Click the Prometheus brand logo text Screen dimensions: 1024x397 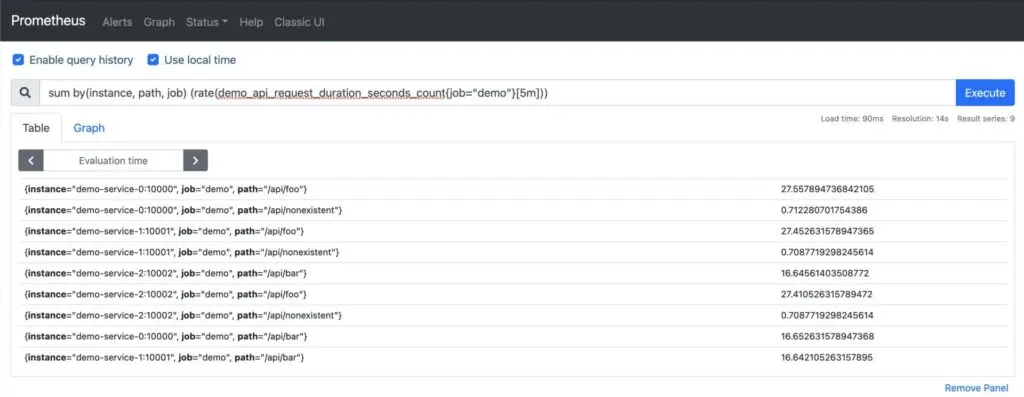[48, 21]
